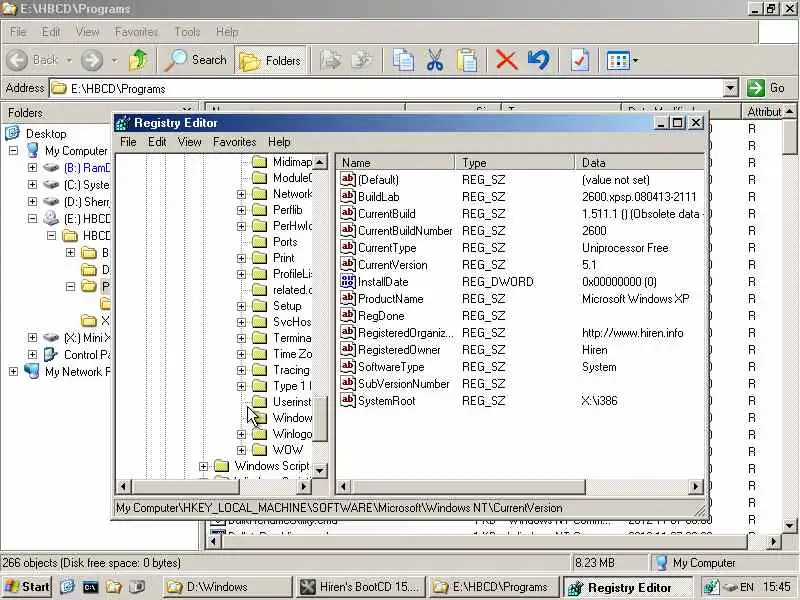Click registry values pane horizontal scroll right arrow
Viewport: 800px width, 600px height.
[695, 487]
